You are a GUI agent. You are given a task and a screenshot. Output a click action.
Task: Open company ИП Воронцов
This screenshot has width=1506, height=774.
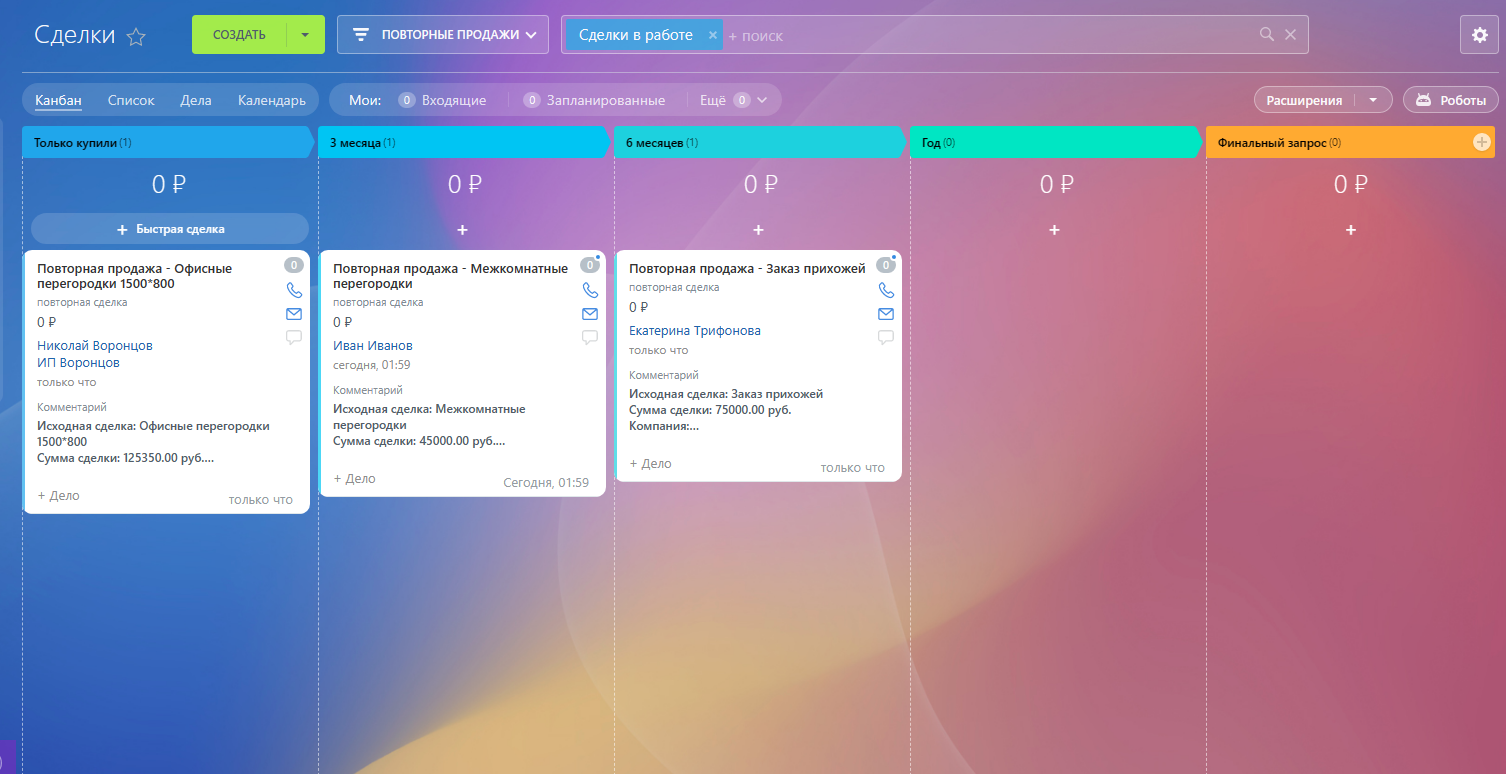pyautogui.click(x=78, y=363)
